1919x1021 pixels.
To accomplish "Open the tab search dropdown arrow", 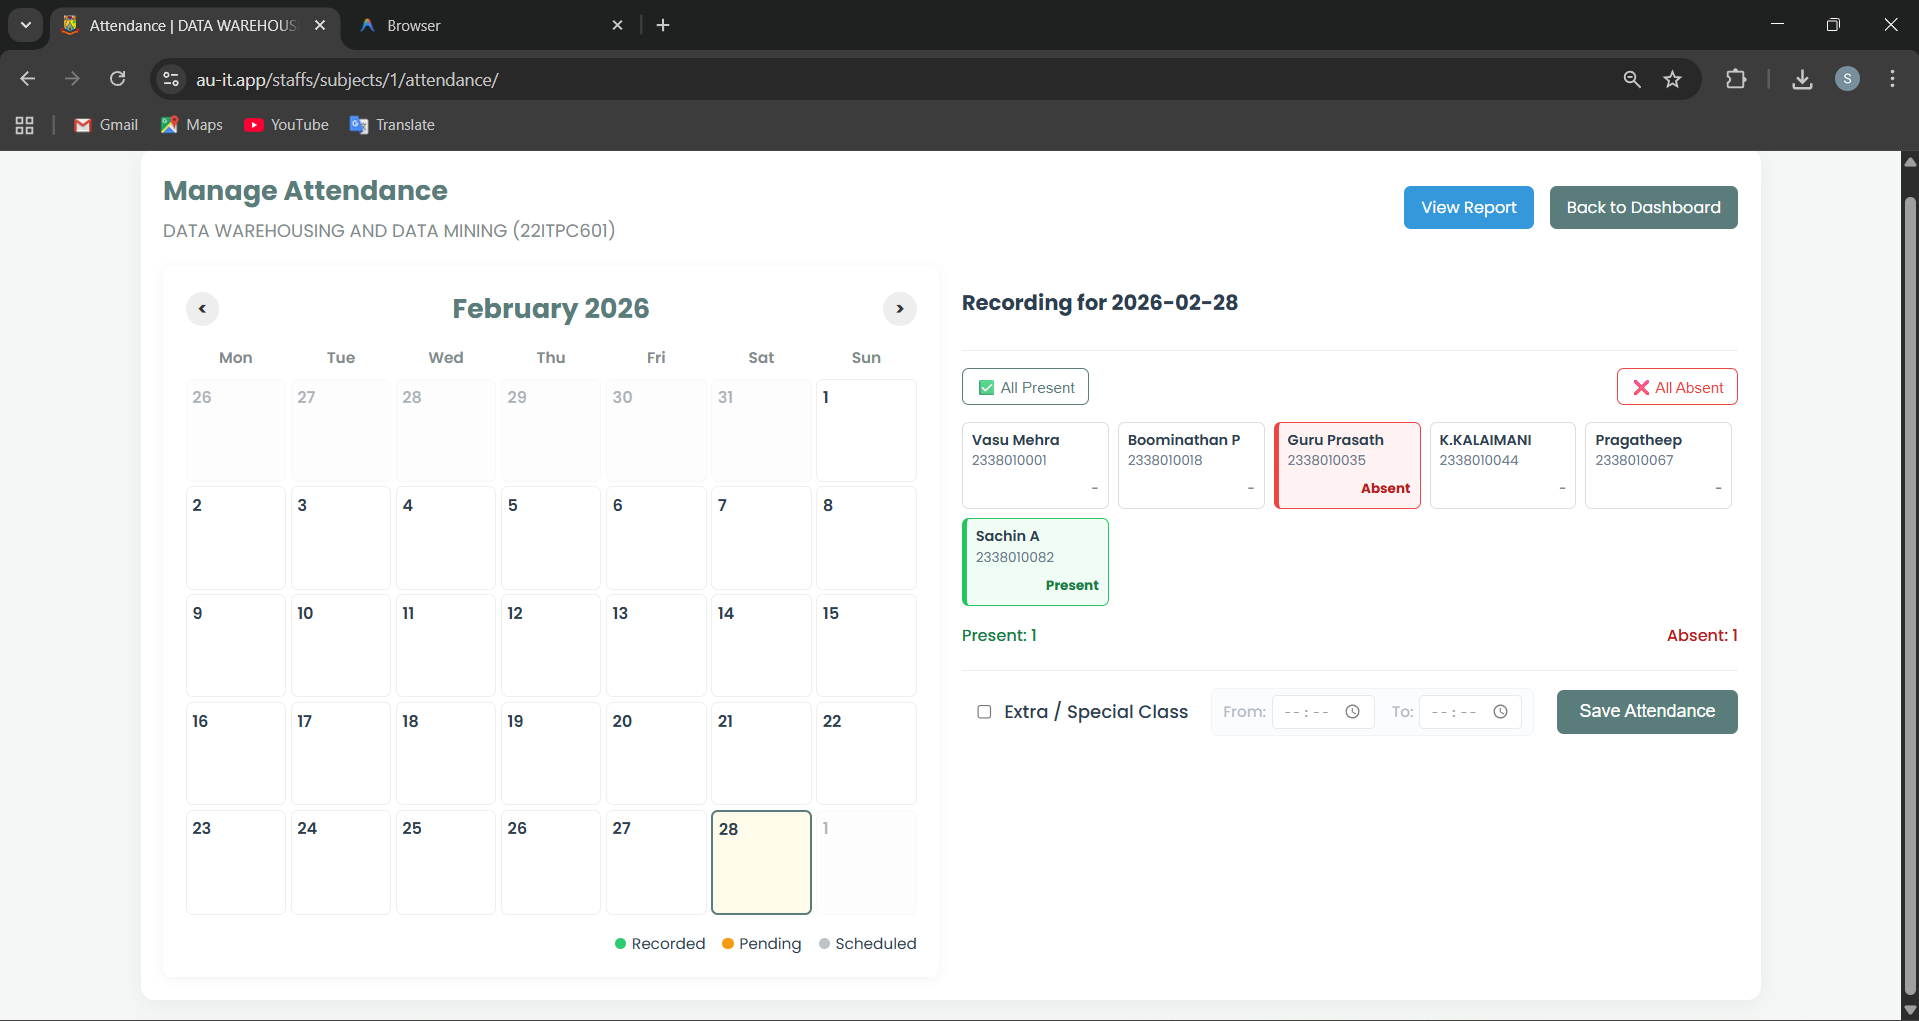I will pyautogui.click(x=25, y=25).
